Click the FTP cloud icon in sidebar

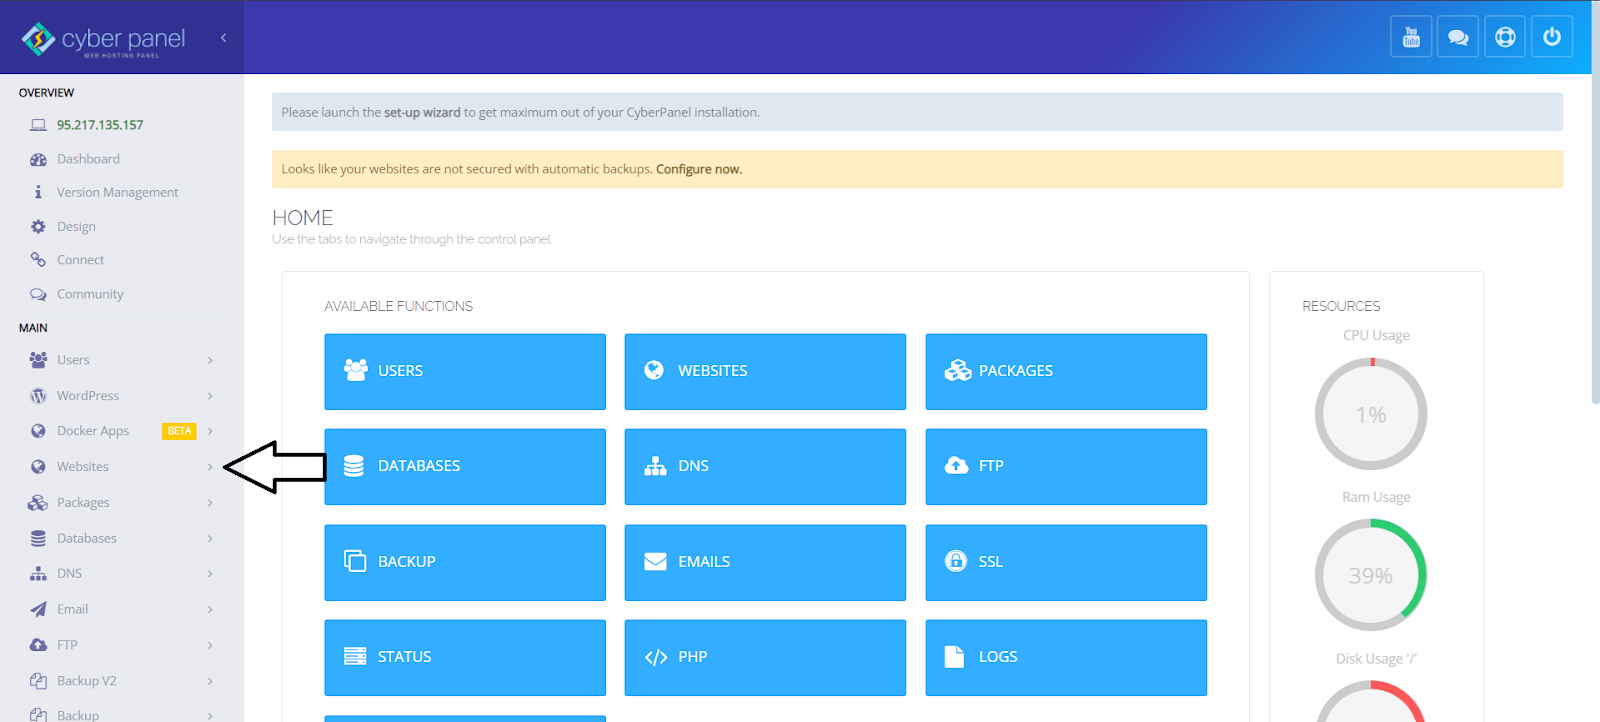[x=38, y=645]
